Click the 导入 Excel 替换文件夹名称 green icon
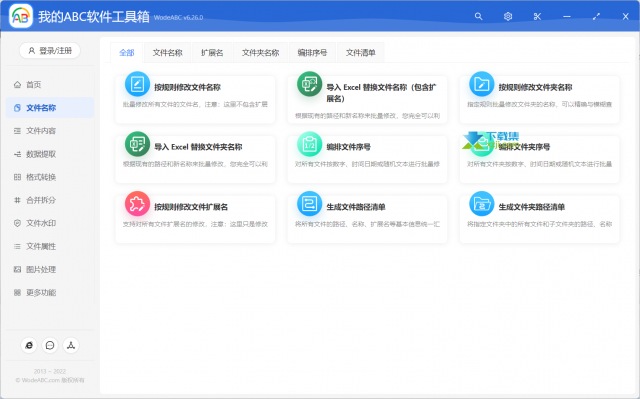Image resolution: width=640 pixels, height=399 pixels. click(137, 144)
